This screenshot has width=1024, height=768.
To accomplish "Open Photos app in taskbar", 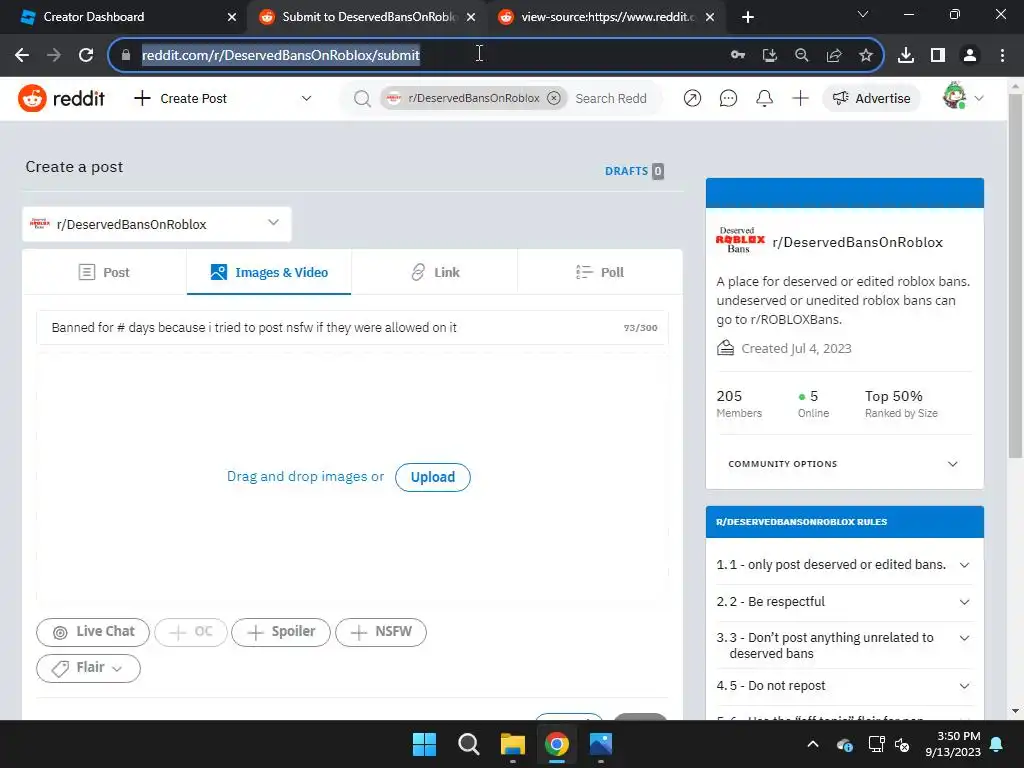I will (601, 744).
